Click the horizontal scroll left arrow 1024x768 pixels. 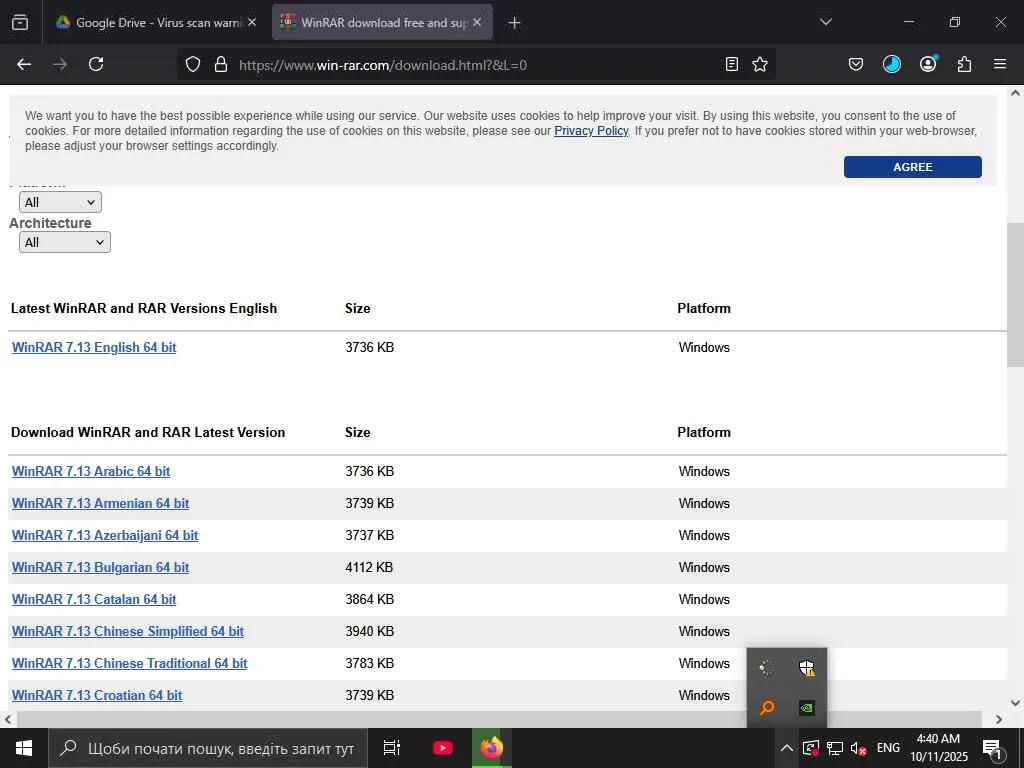(8, 719)
